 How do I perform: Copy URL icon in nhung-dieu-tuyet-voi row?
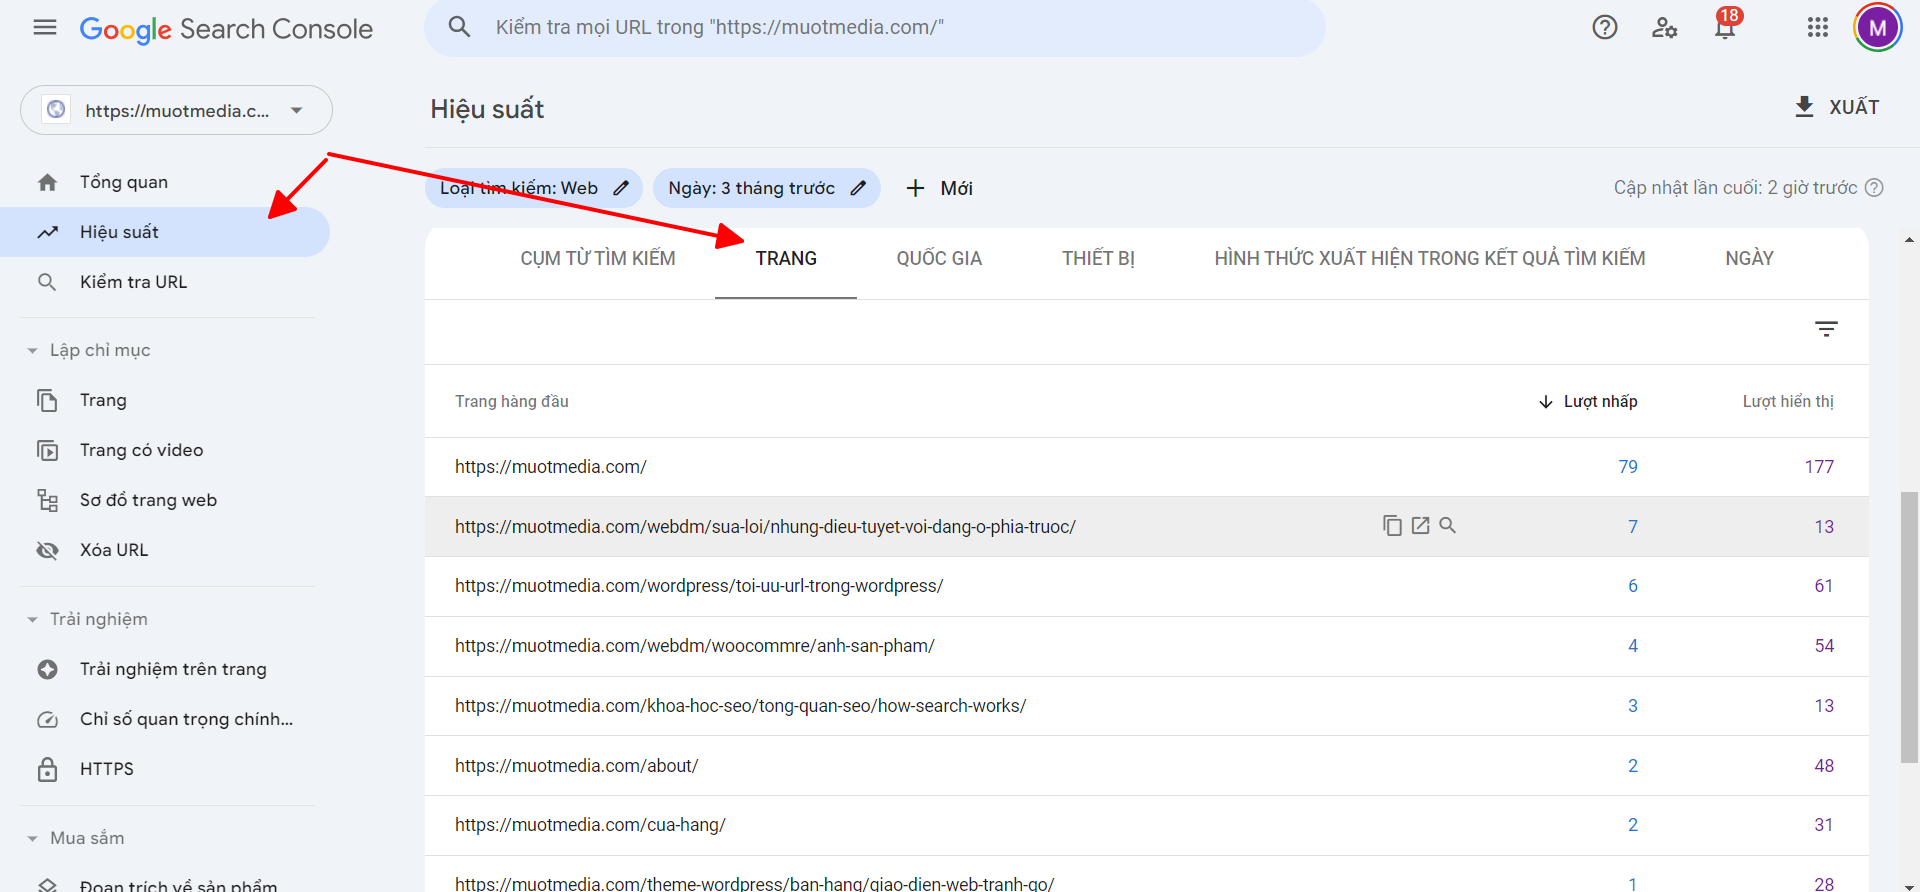pos(1392,525)
